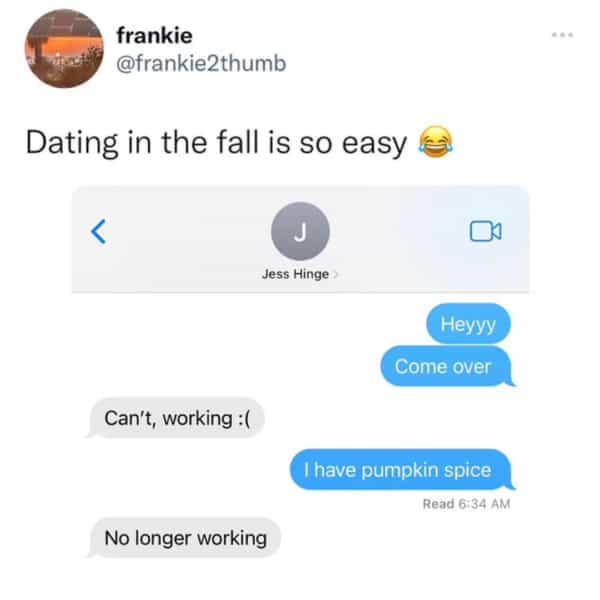Click the conversation header bar of the screenshot

(300, 238)
